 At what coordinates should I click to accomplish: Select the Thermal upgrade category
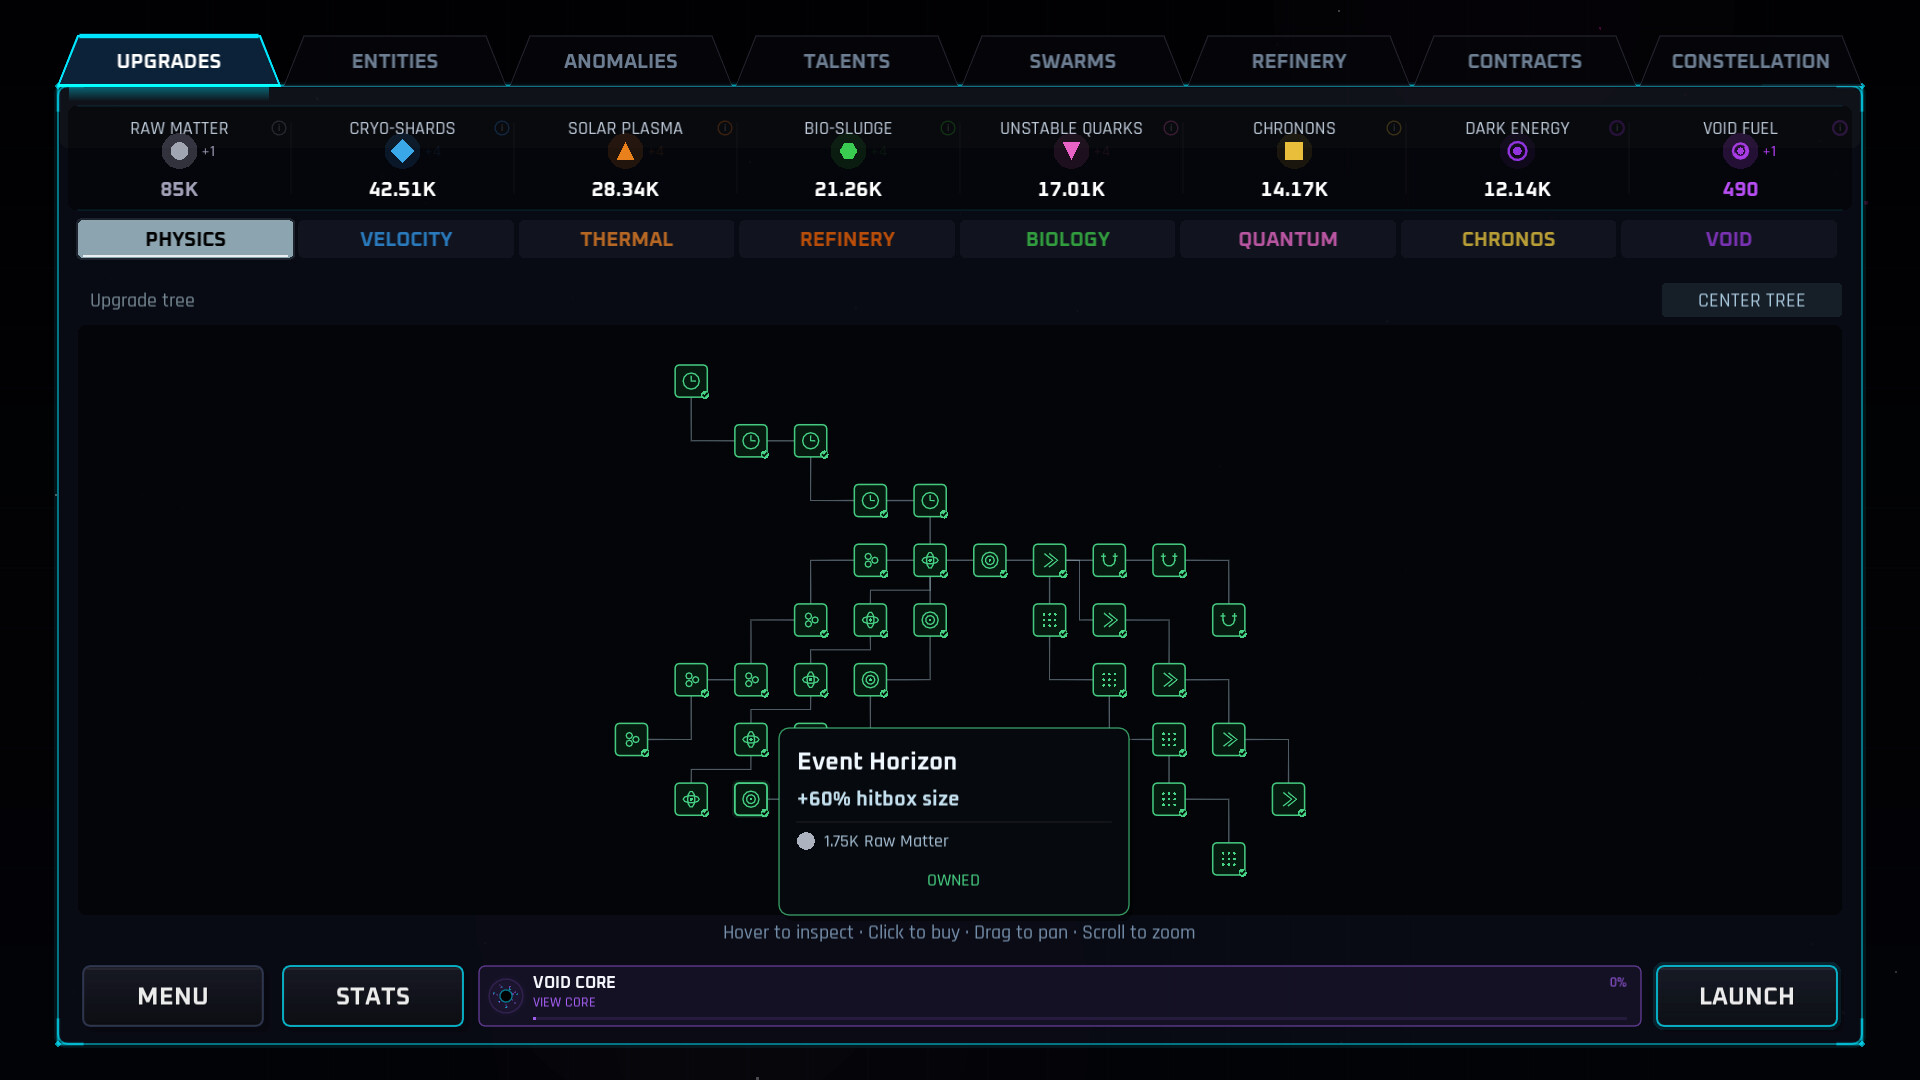pyautogui.click(x=627, y=239)
